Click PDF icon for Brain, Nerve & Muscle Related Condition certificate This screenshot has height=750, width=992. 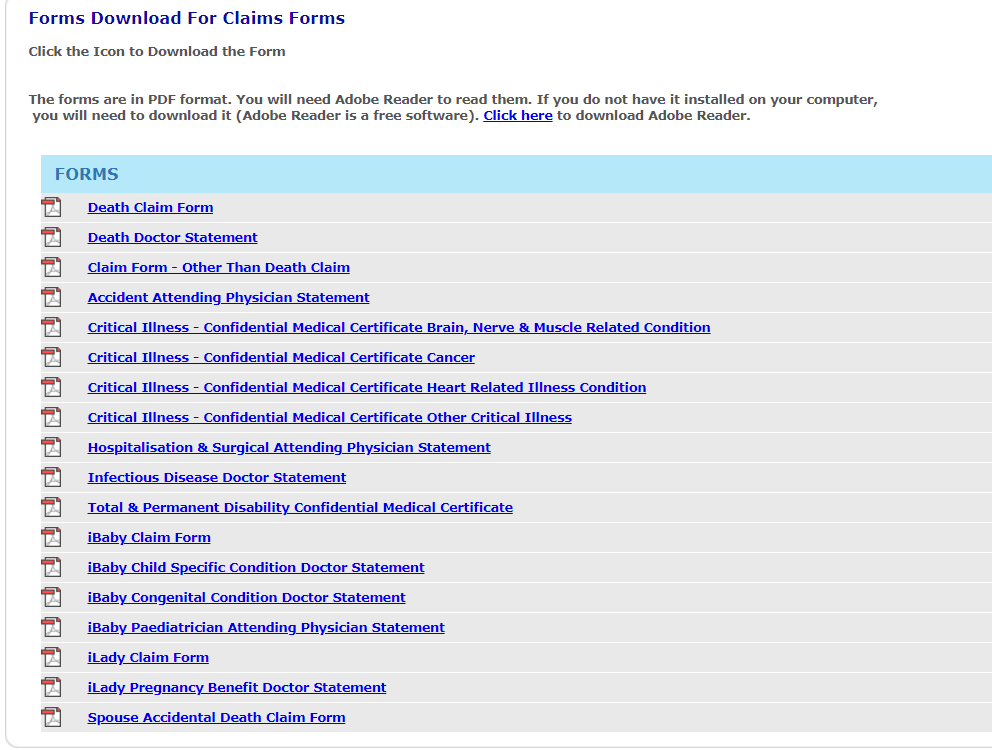pos(52,327)
